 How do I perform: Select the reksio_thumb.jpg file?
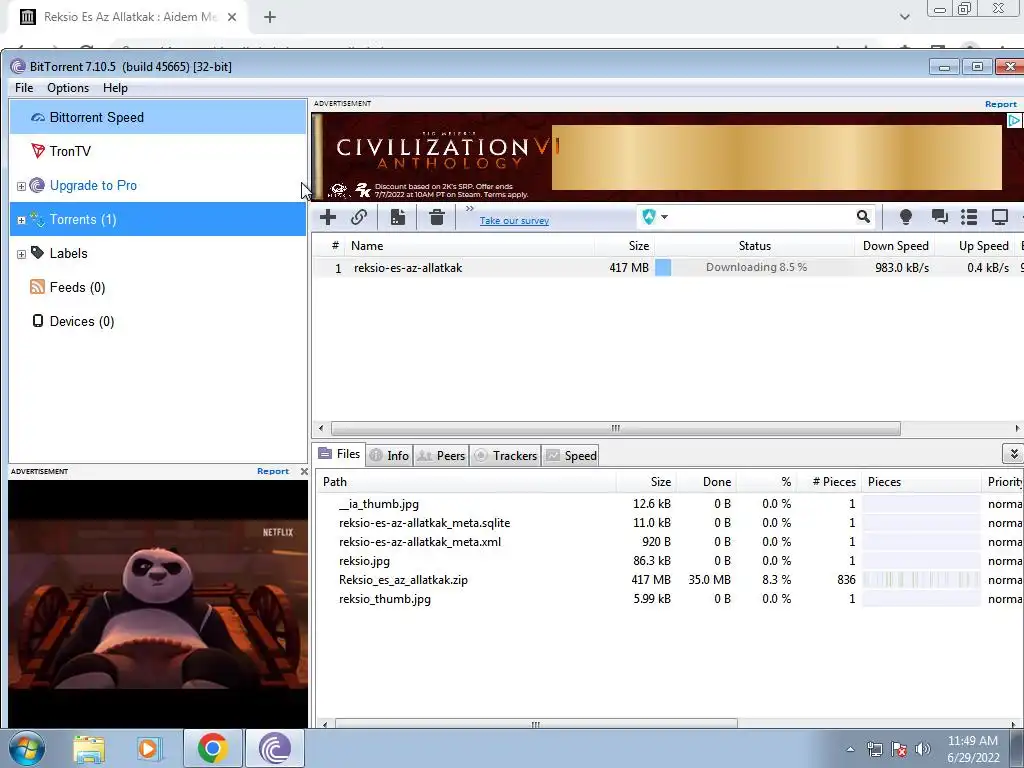669,599
